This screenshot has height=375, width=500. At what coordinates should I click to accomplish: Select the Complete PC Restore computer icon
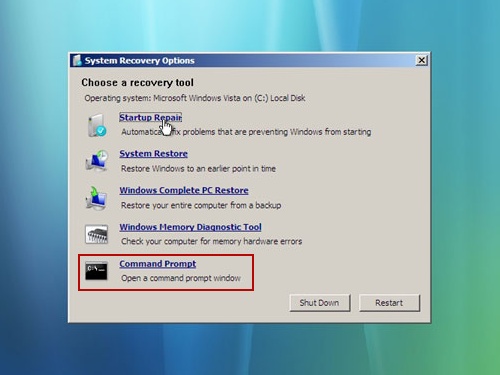(96, 198)
